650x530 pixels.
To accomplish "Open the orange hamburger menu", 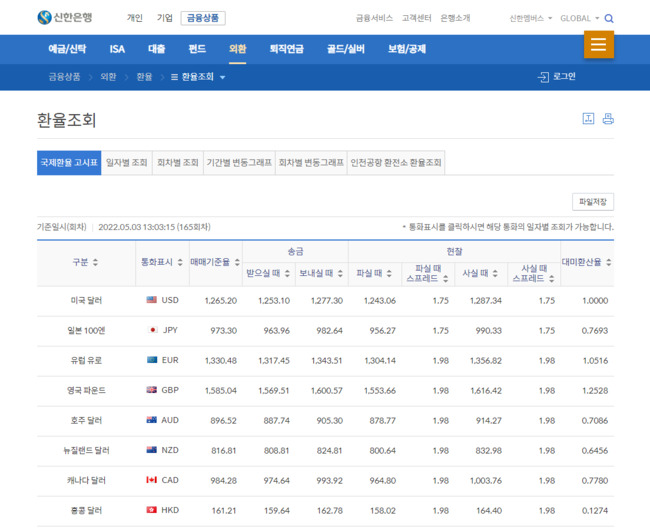I will tap(598, 44).
